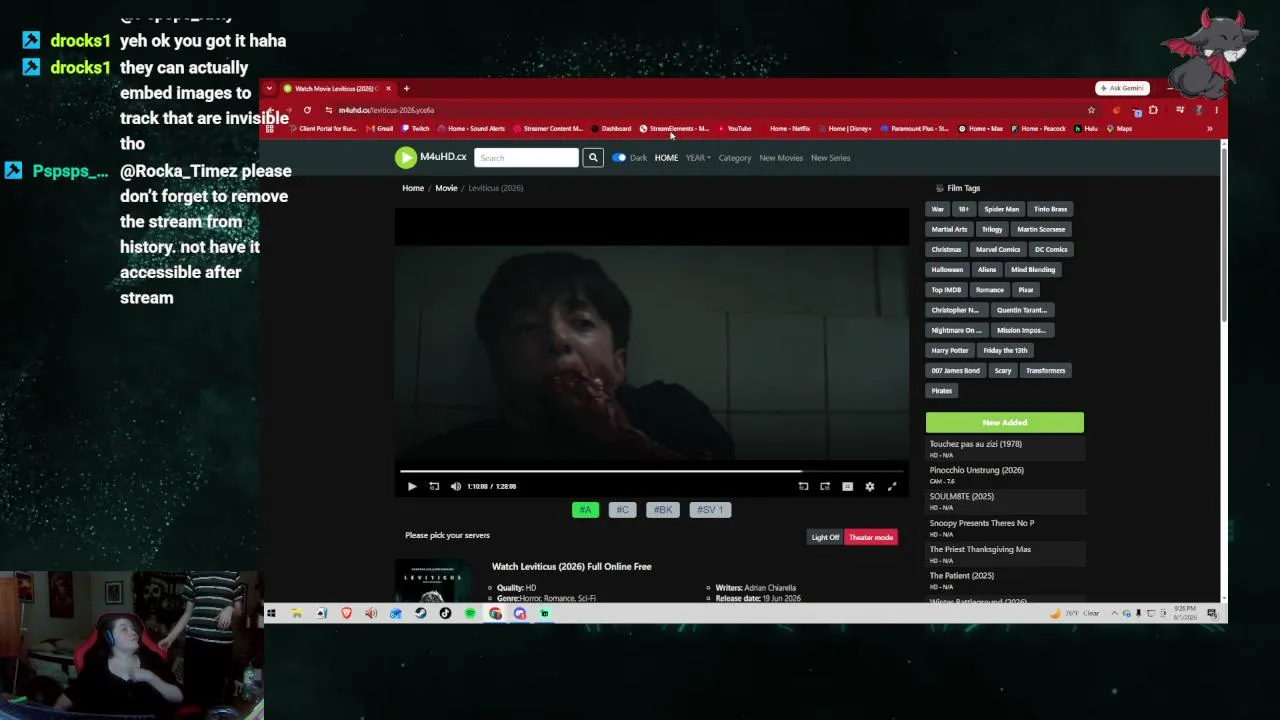Click the M4uHD.cx site logo

[x=431, y=157]
